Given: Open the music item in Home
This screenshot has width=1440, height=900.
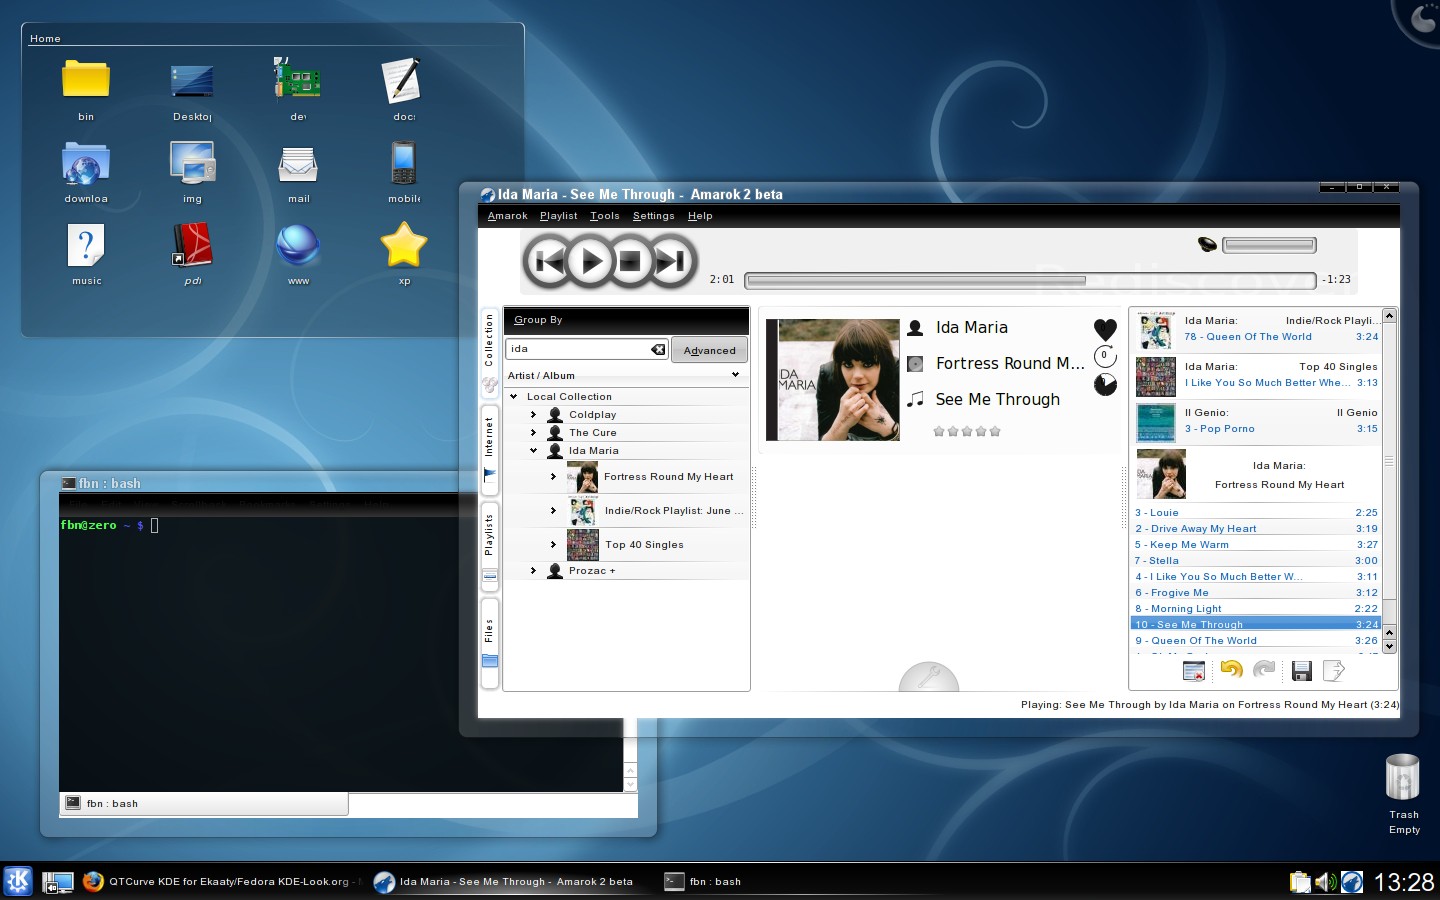Looking at the screenshot, I should coord(86,254).
